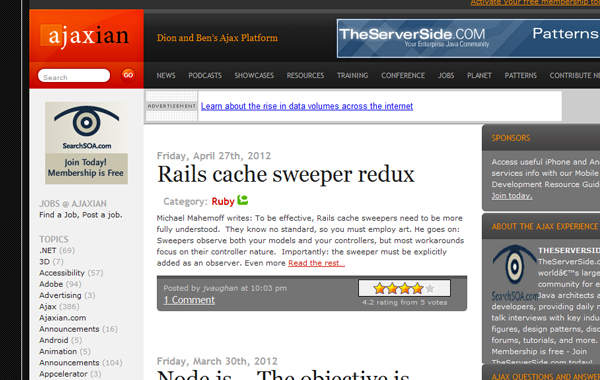This screenshot has width=600, height=380.
Task: Click TheServerSide.com banner ad
Action: [468, 39]
